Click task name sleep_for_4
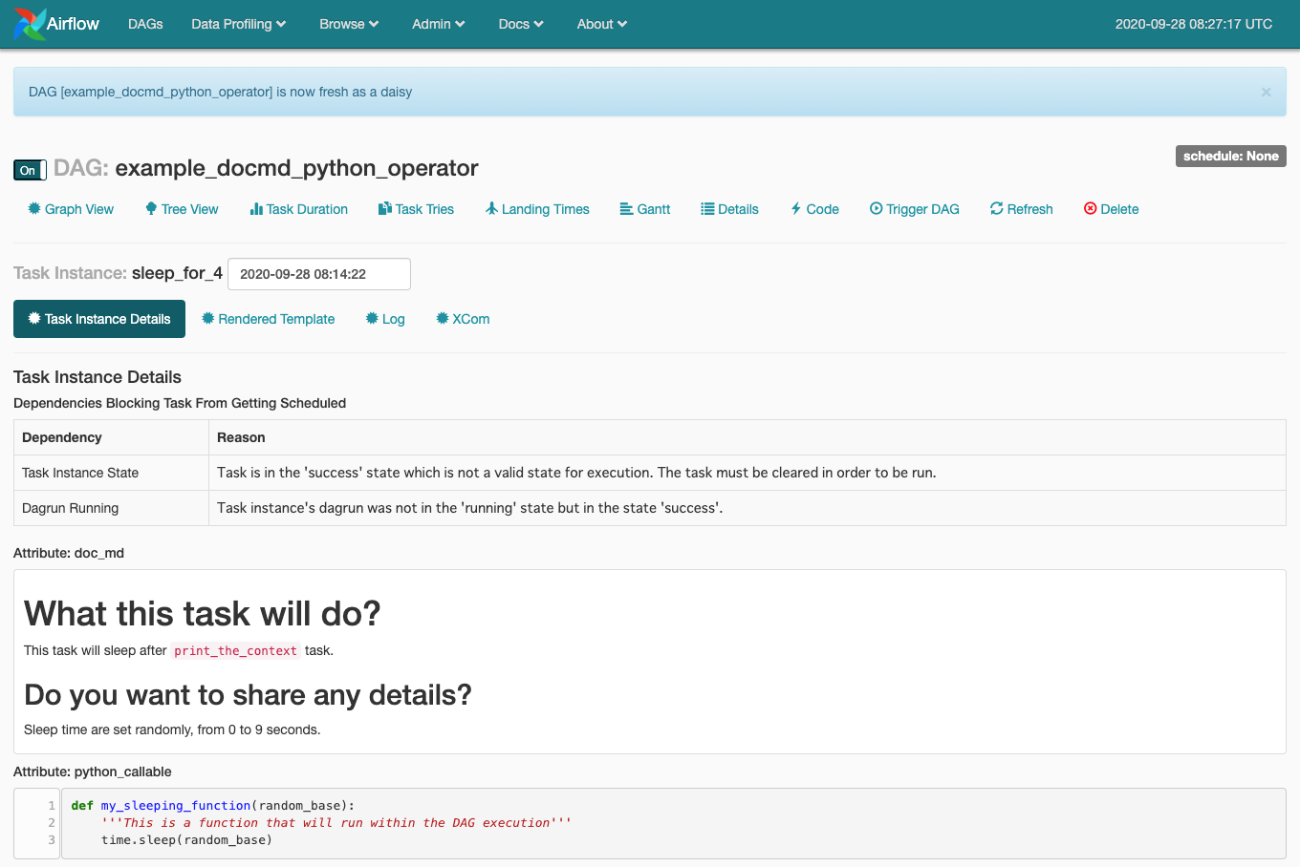 click(177, 273)
